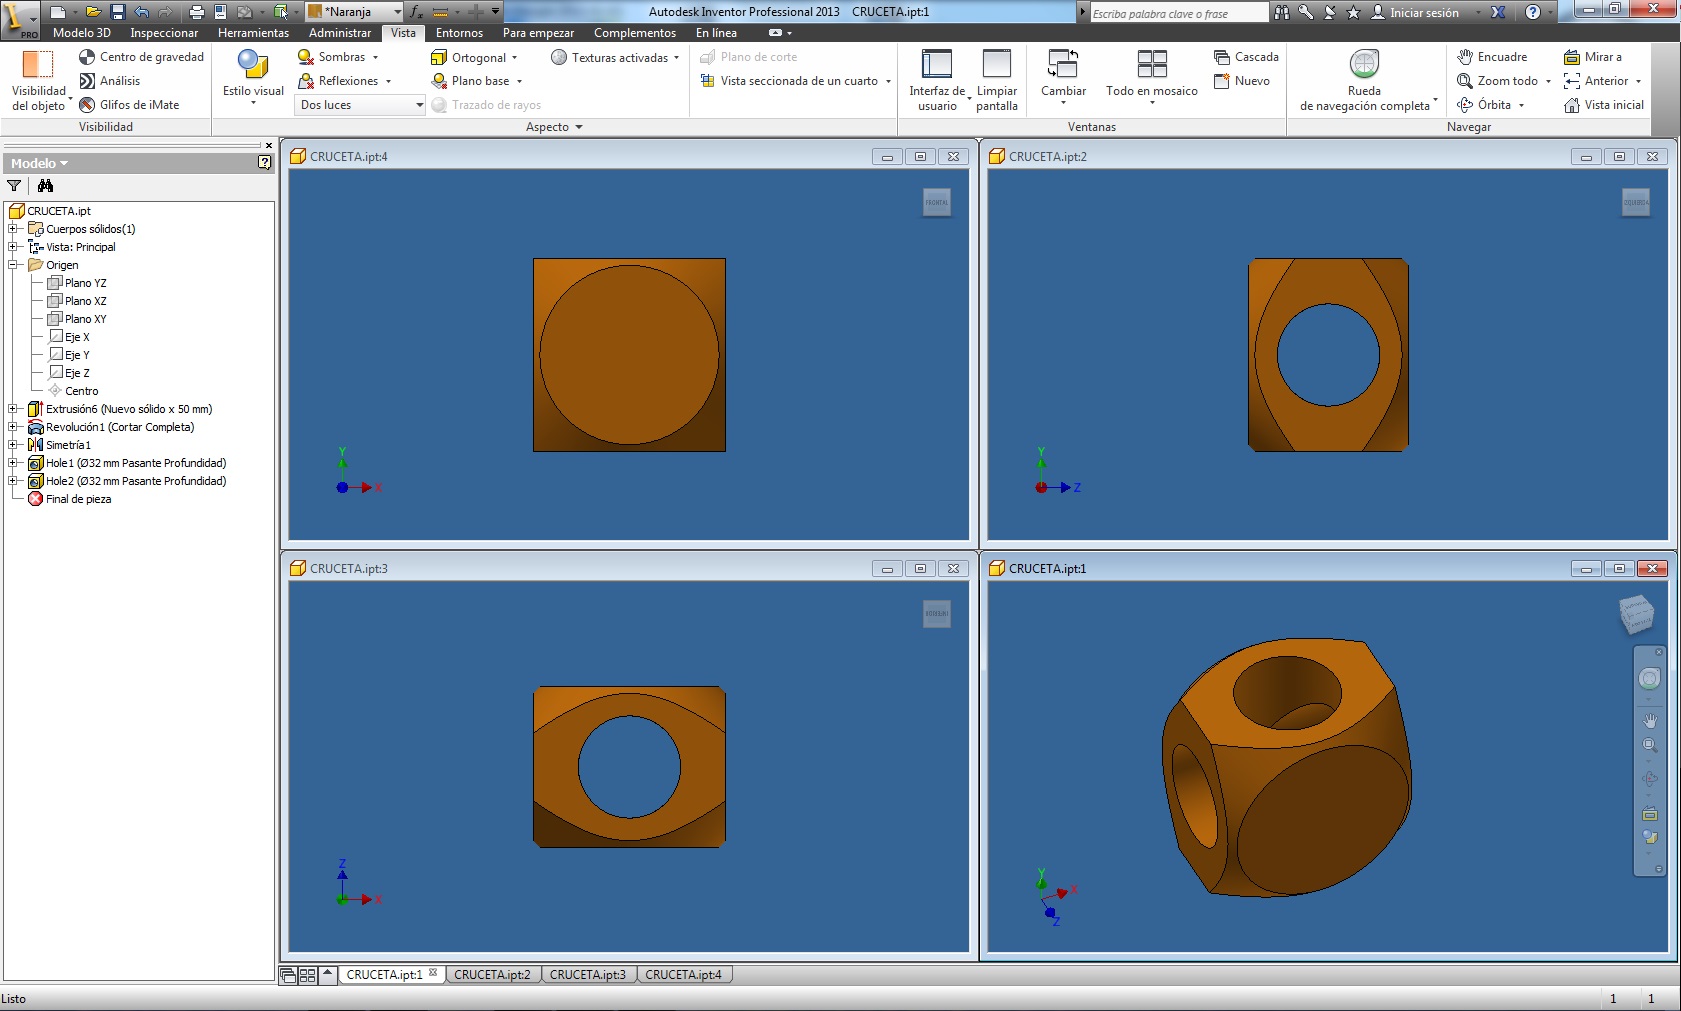Open the Zoom todo dropdown arrow

(x=1548, y=82)
